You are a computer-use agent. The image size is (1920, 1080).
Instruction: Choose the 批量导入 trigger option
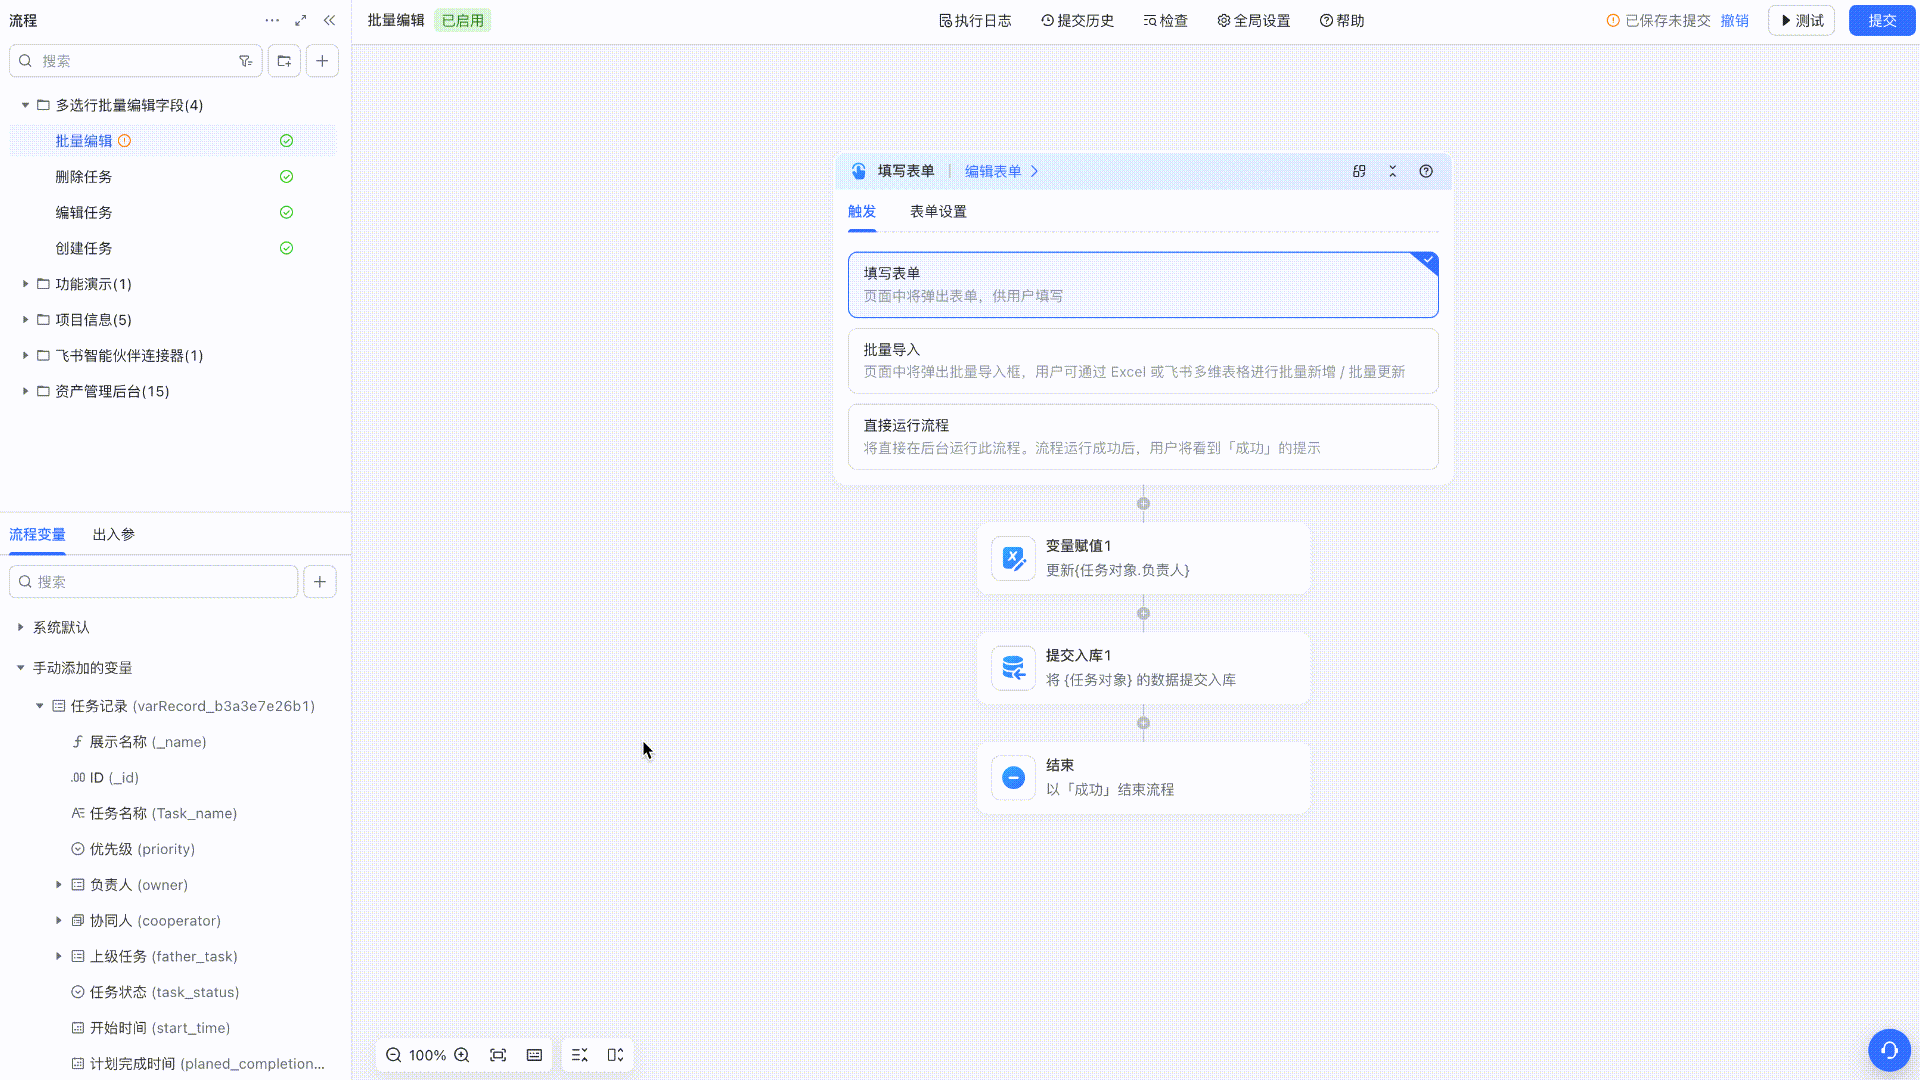click(1143, 361)
